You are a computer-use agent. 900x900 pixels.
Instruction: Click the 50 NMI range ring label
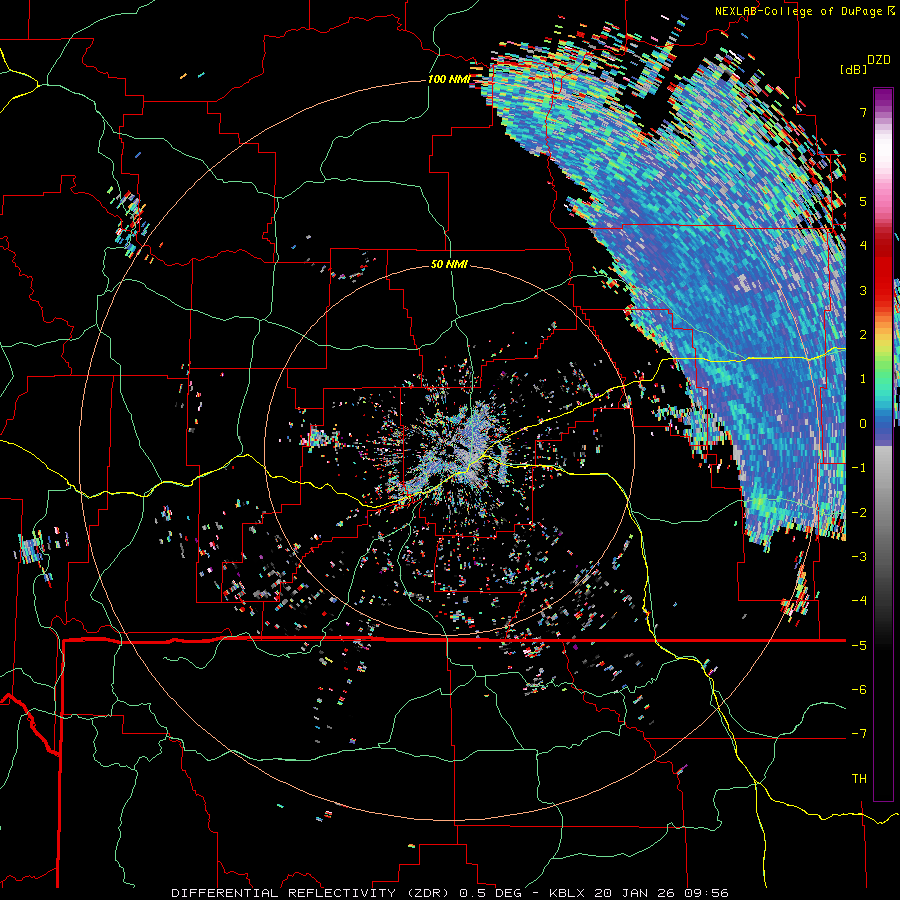click(449, 264)
